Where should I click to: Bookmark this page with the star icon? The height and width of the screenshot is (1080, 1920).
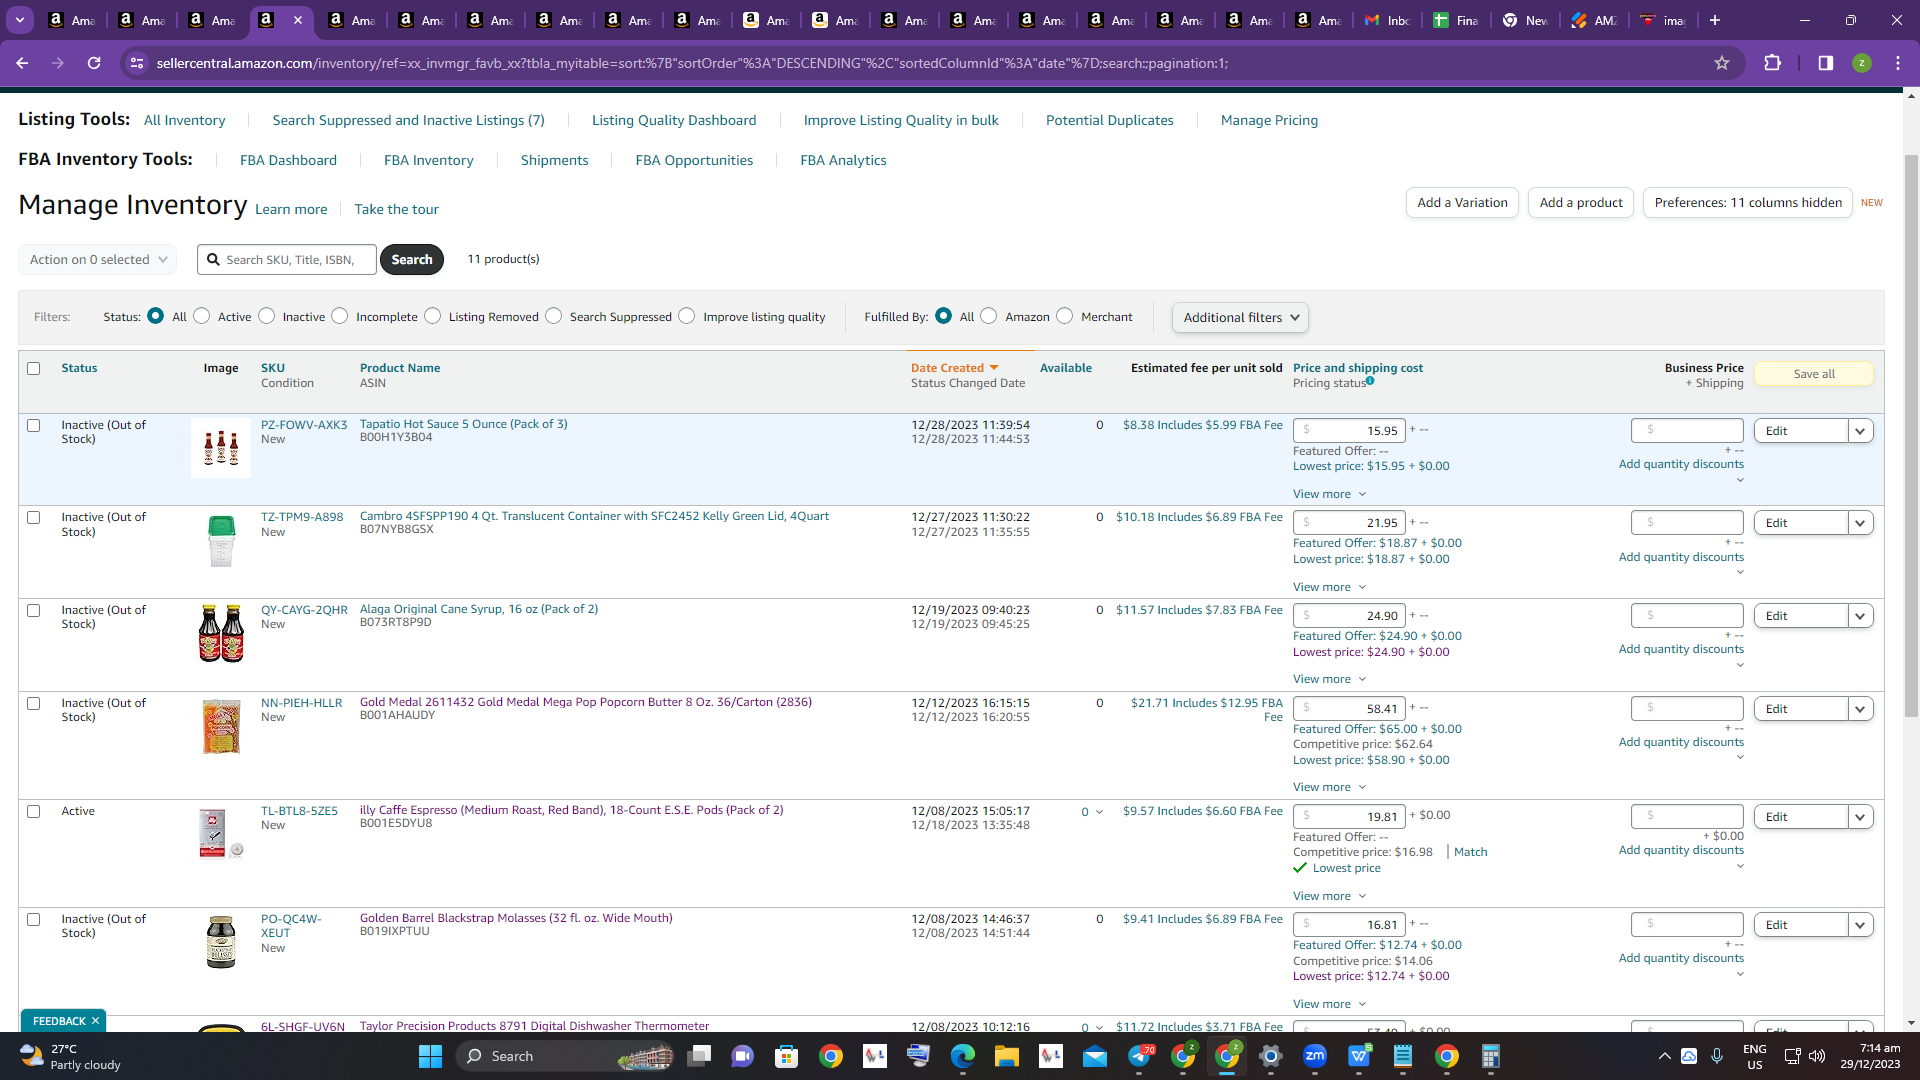click(1722, 63)
